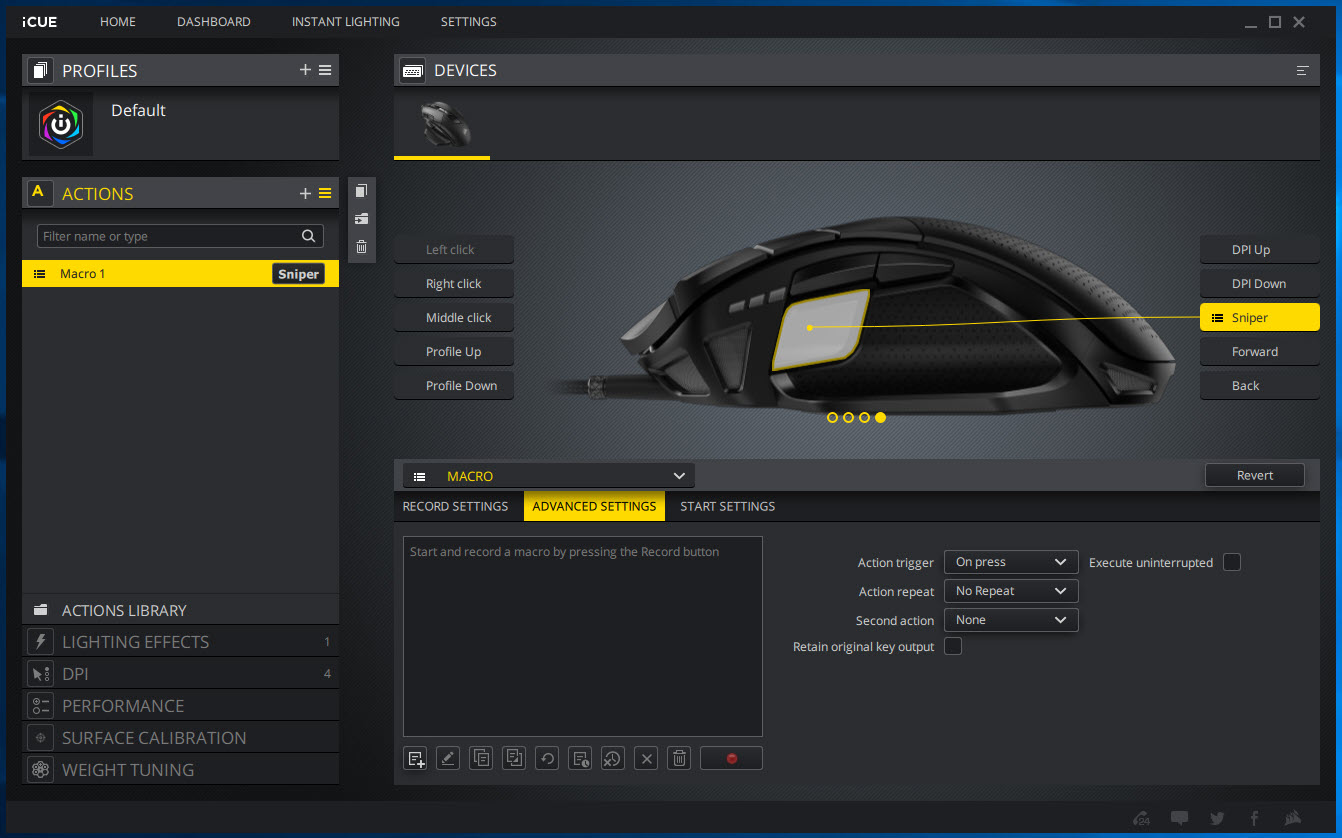Add a new profile with the plus icon

pyautogui.click(x=306, y=70)
